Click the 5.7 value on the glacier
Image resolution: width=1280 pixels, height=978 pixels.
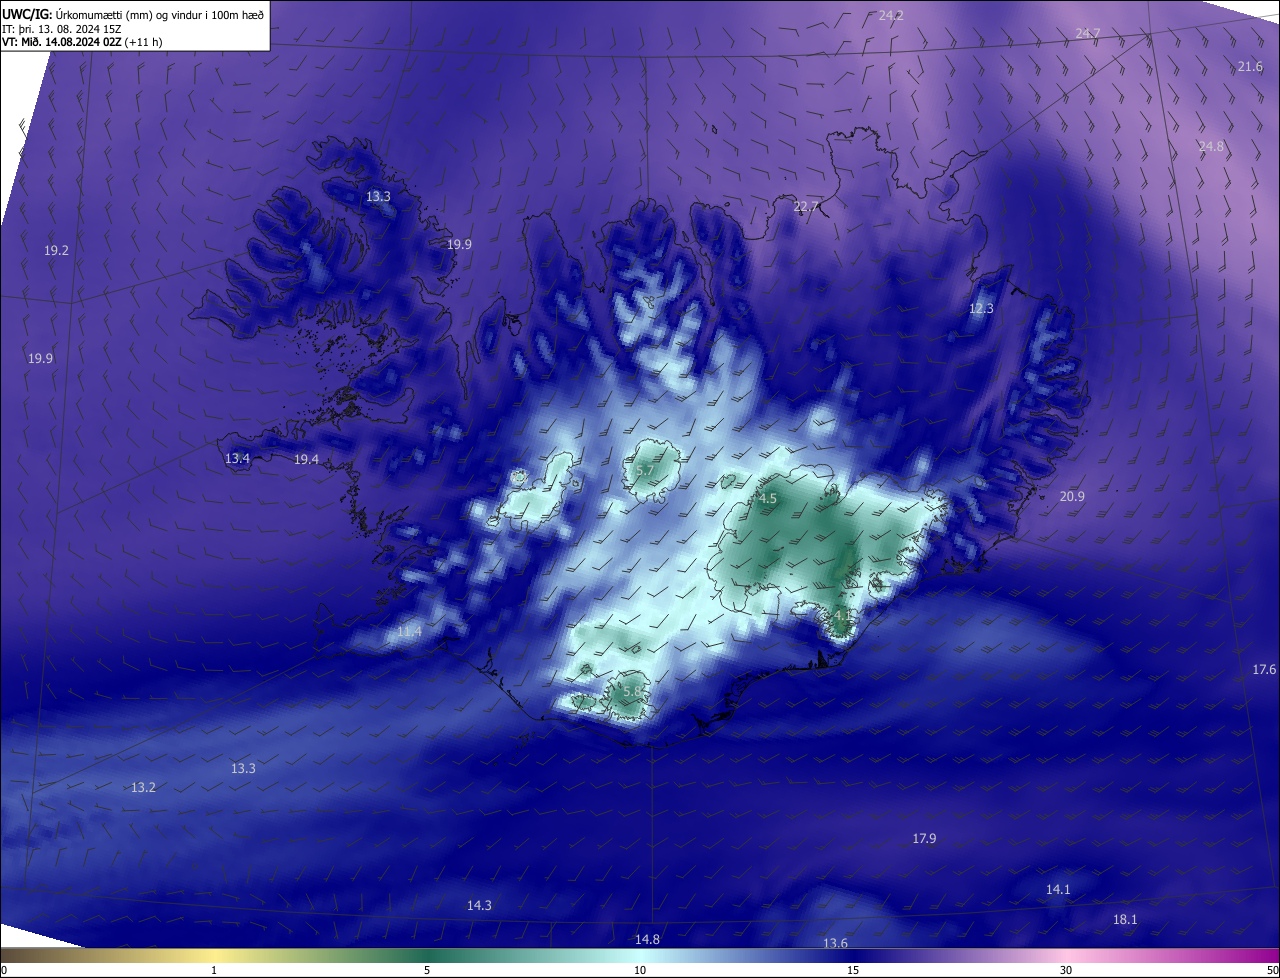pos(645,470)
